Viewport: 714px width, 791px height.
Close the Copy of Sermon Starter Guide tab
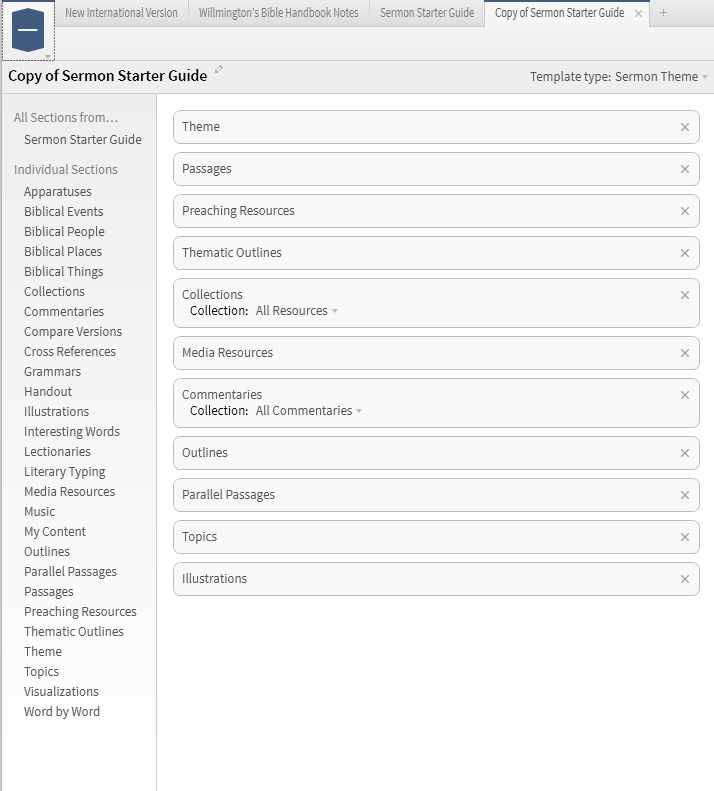pyautogui.click(x=638, y=14)
